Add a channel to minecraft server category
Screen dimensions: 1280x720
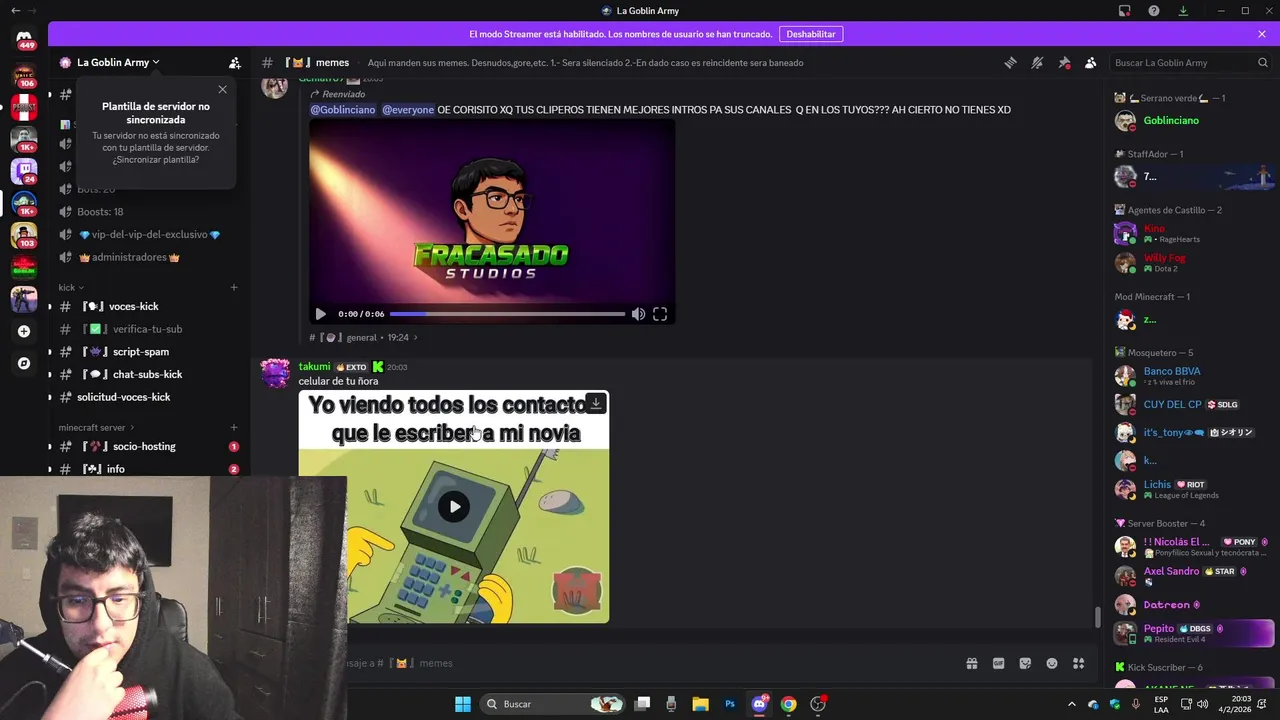pos(234,427)
